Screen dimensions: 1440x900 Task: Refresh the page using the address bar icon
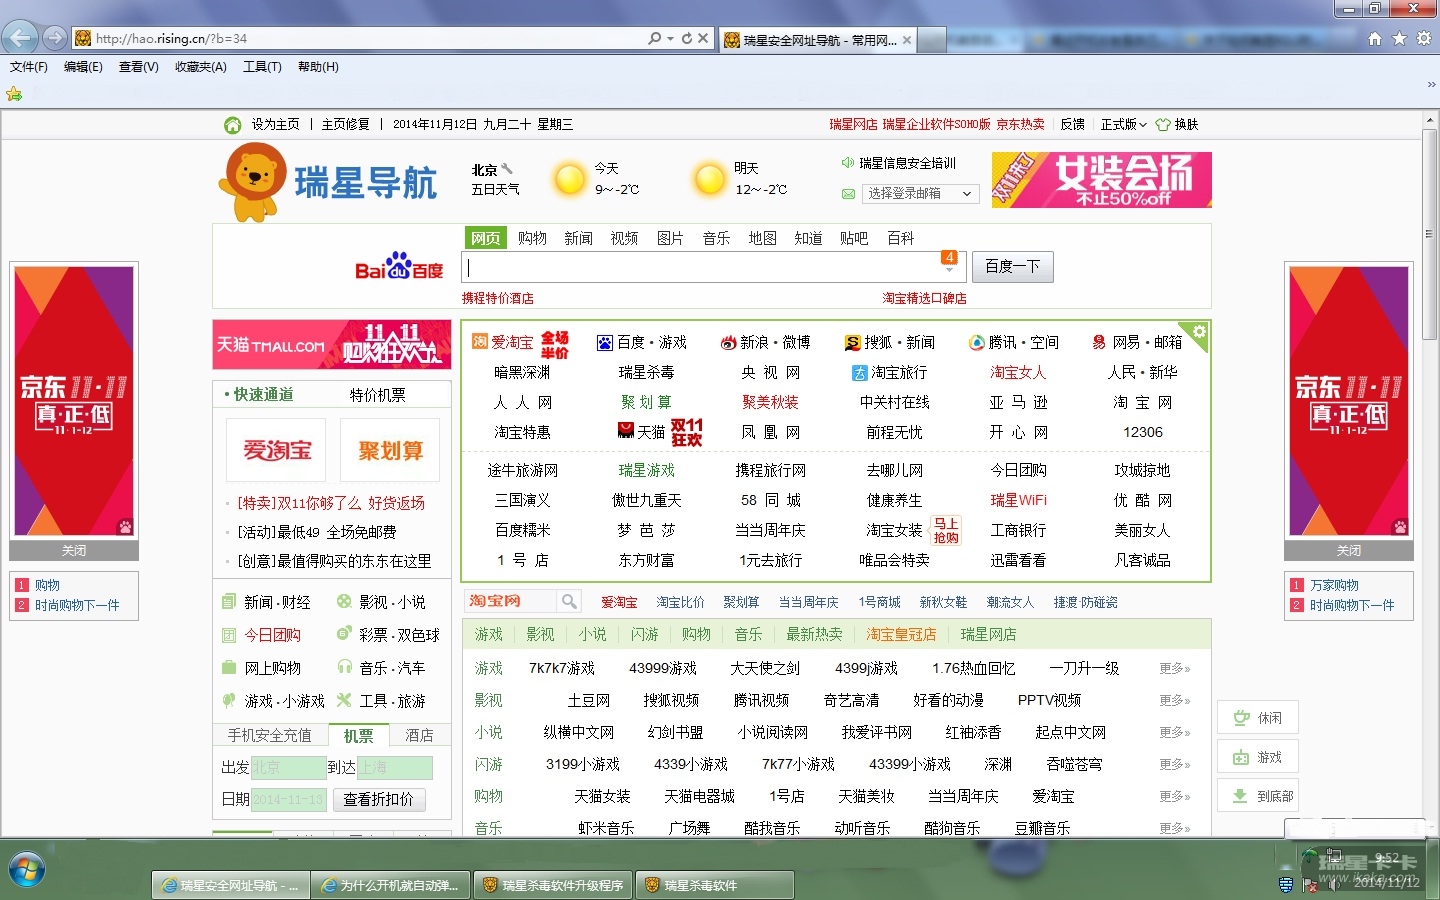[686, 38]
